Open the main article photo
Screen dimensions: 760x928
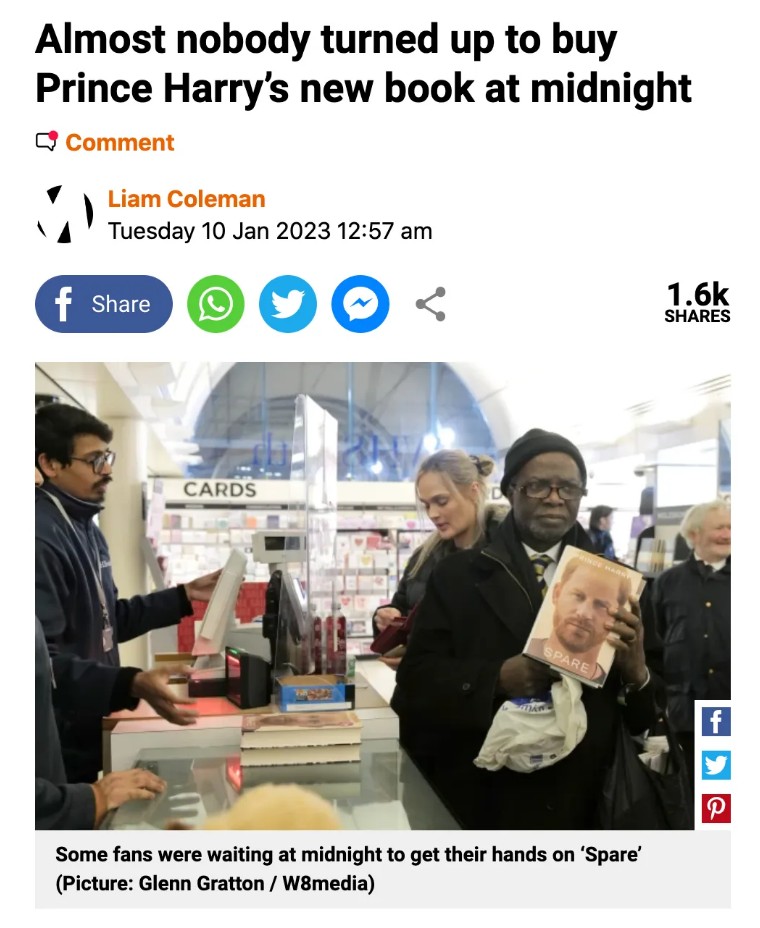[x=383, y=596]
